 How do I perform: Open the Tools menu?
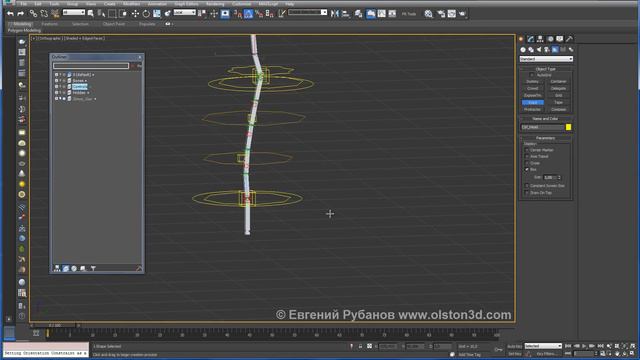pyautogui.click(x=54, y=4)
